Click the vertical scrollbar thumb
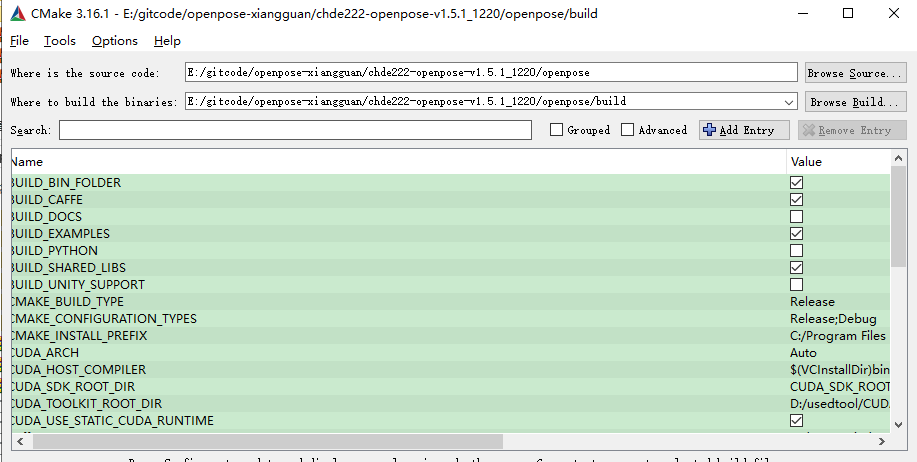The height and width of the screenshot is (462, 917). coord(899,215)
